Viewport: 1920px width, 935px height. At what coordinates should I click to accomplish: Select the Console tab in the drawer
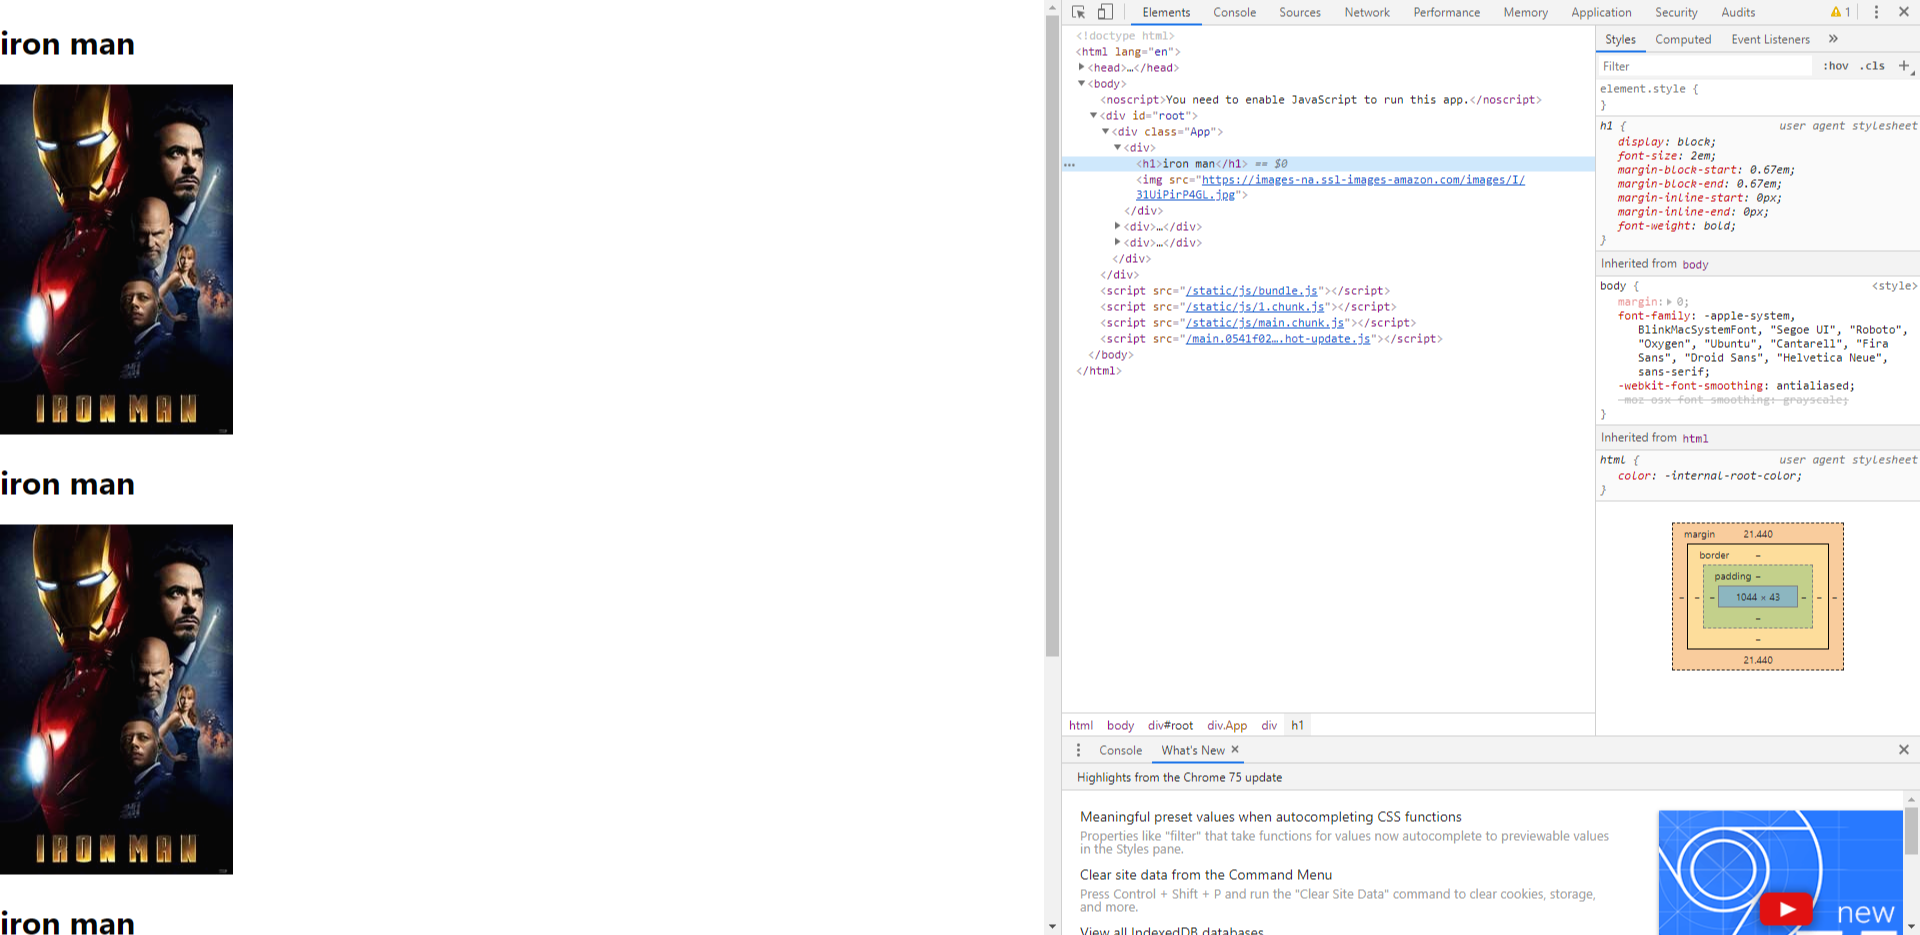1120,750
